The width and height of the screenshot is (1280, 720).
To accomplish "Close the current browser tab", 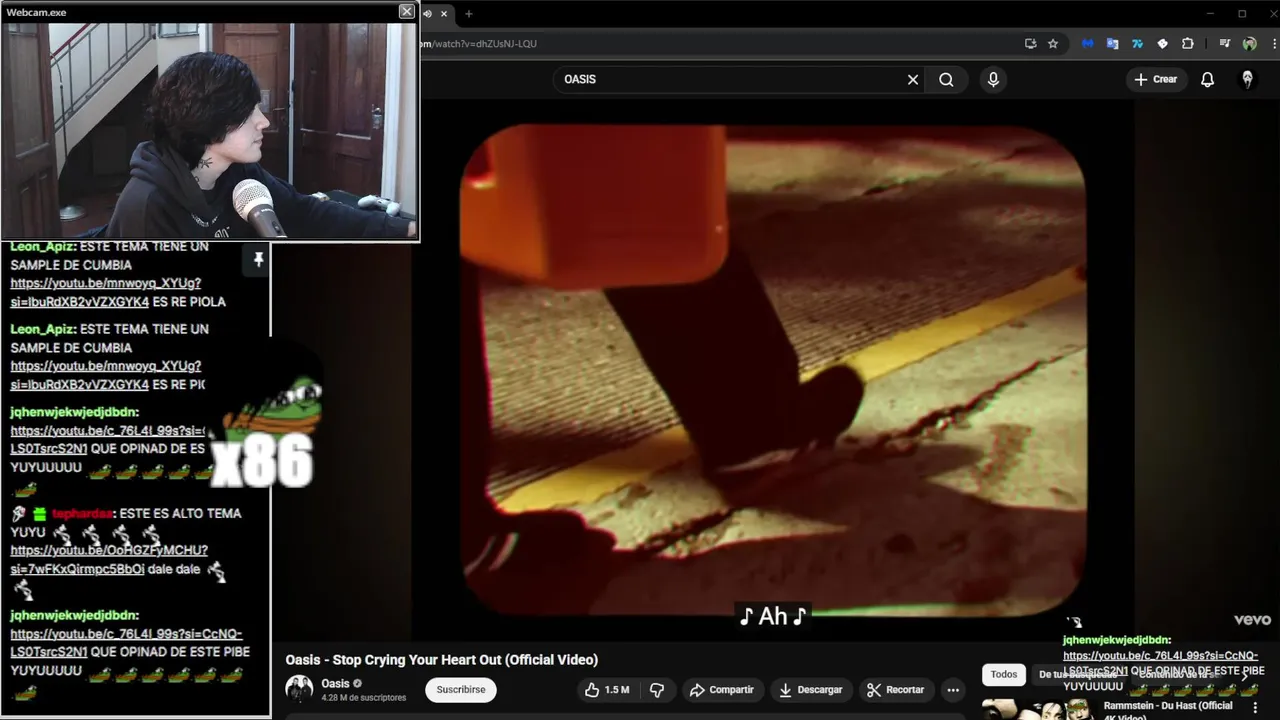I will [x=444, y=13].
